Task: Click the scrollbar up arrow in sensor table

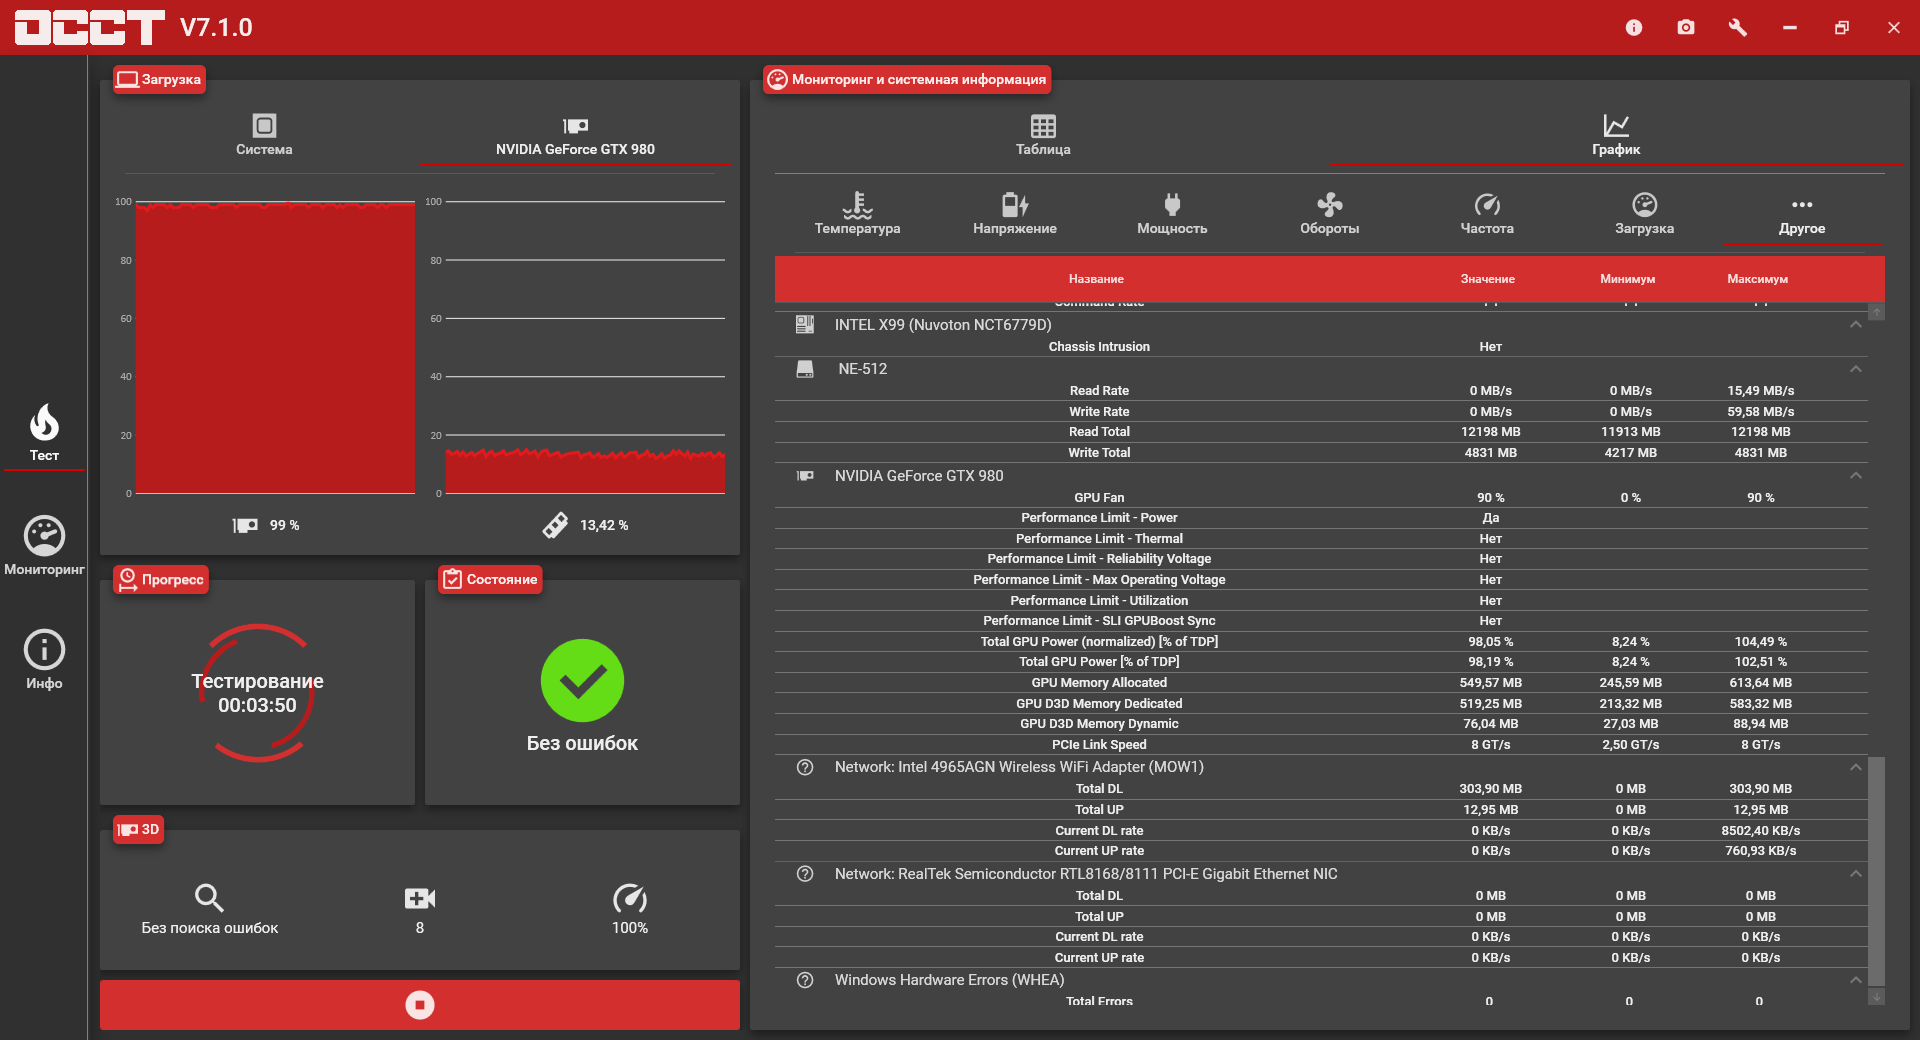Action: 1877,313
